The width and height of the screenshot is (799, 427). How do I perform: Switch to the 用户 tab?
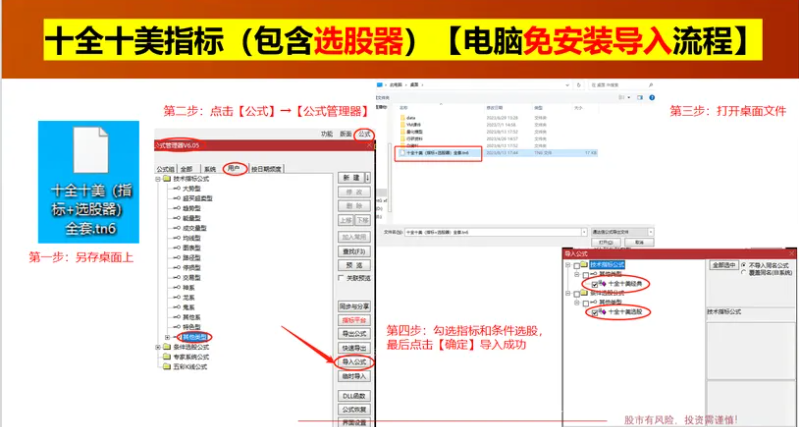[x=235, y=168]
